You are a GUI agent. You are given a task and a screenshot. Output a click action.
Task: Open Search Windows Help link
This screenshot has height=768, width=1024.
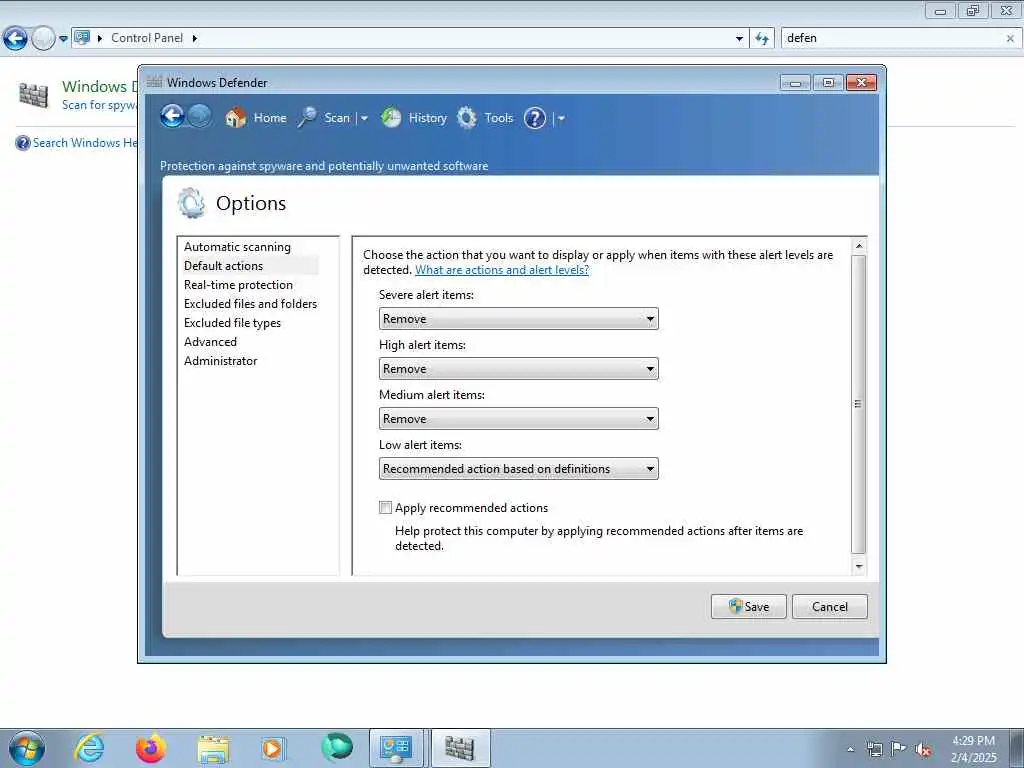85,142
